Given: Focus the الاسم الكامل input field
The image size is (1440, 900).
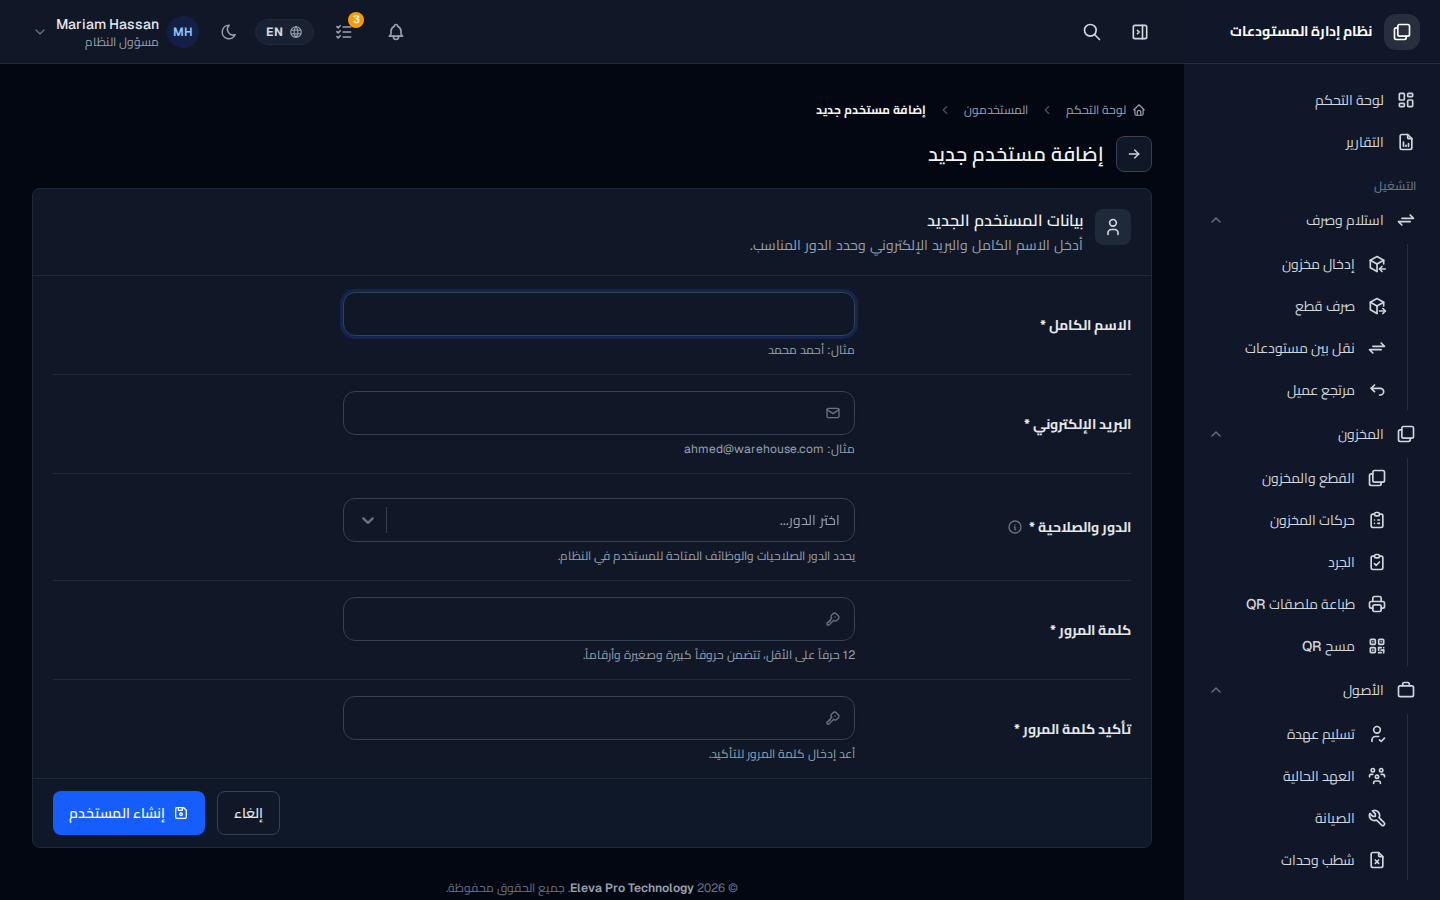Looking at the screenshot, I should pos(599,314).
